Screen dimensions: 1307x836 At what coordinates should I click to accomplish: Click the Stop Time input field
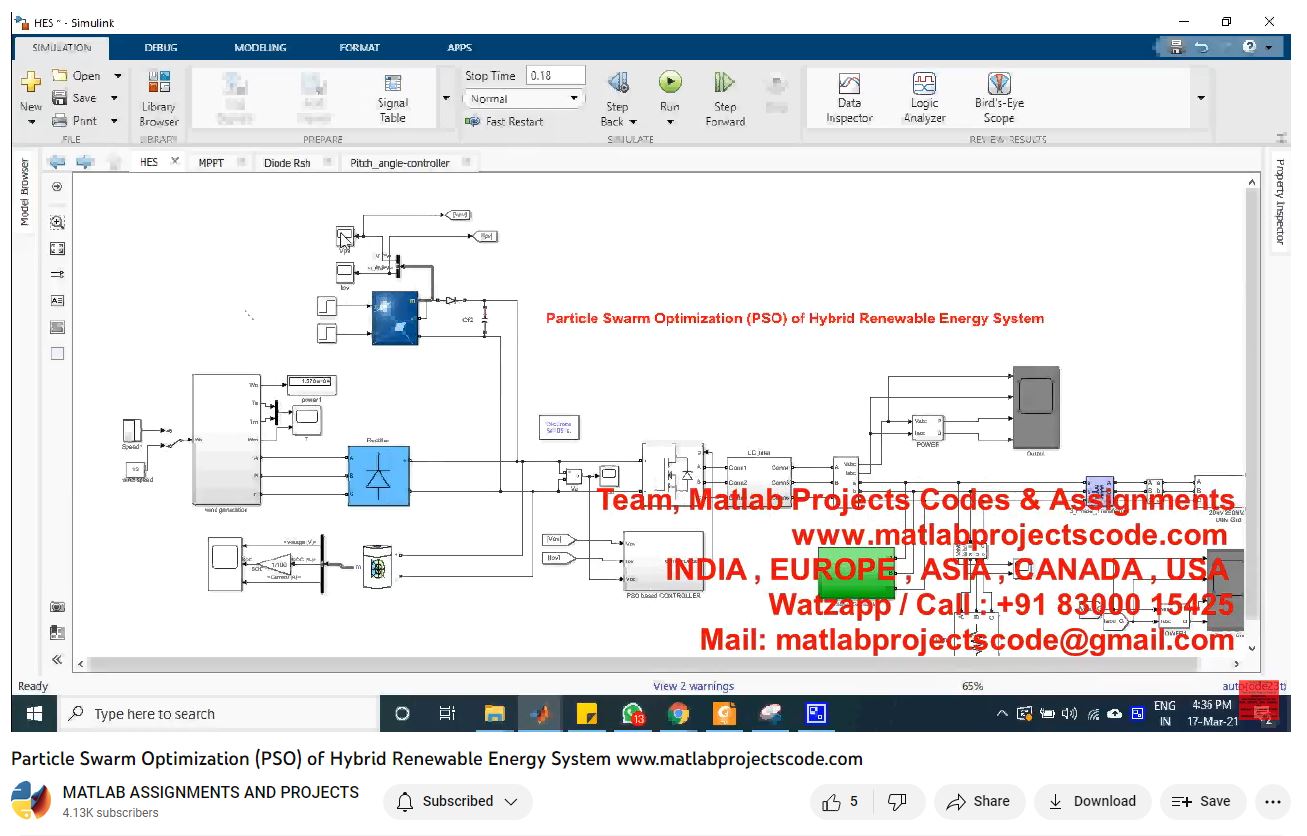coord(555,75)
